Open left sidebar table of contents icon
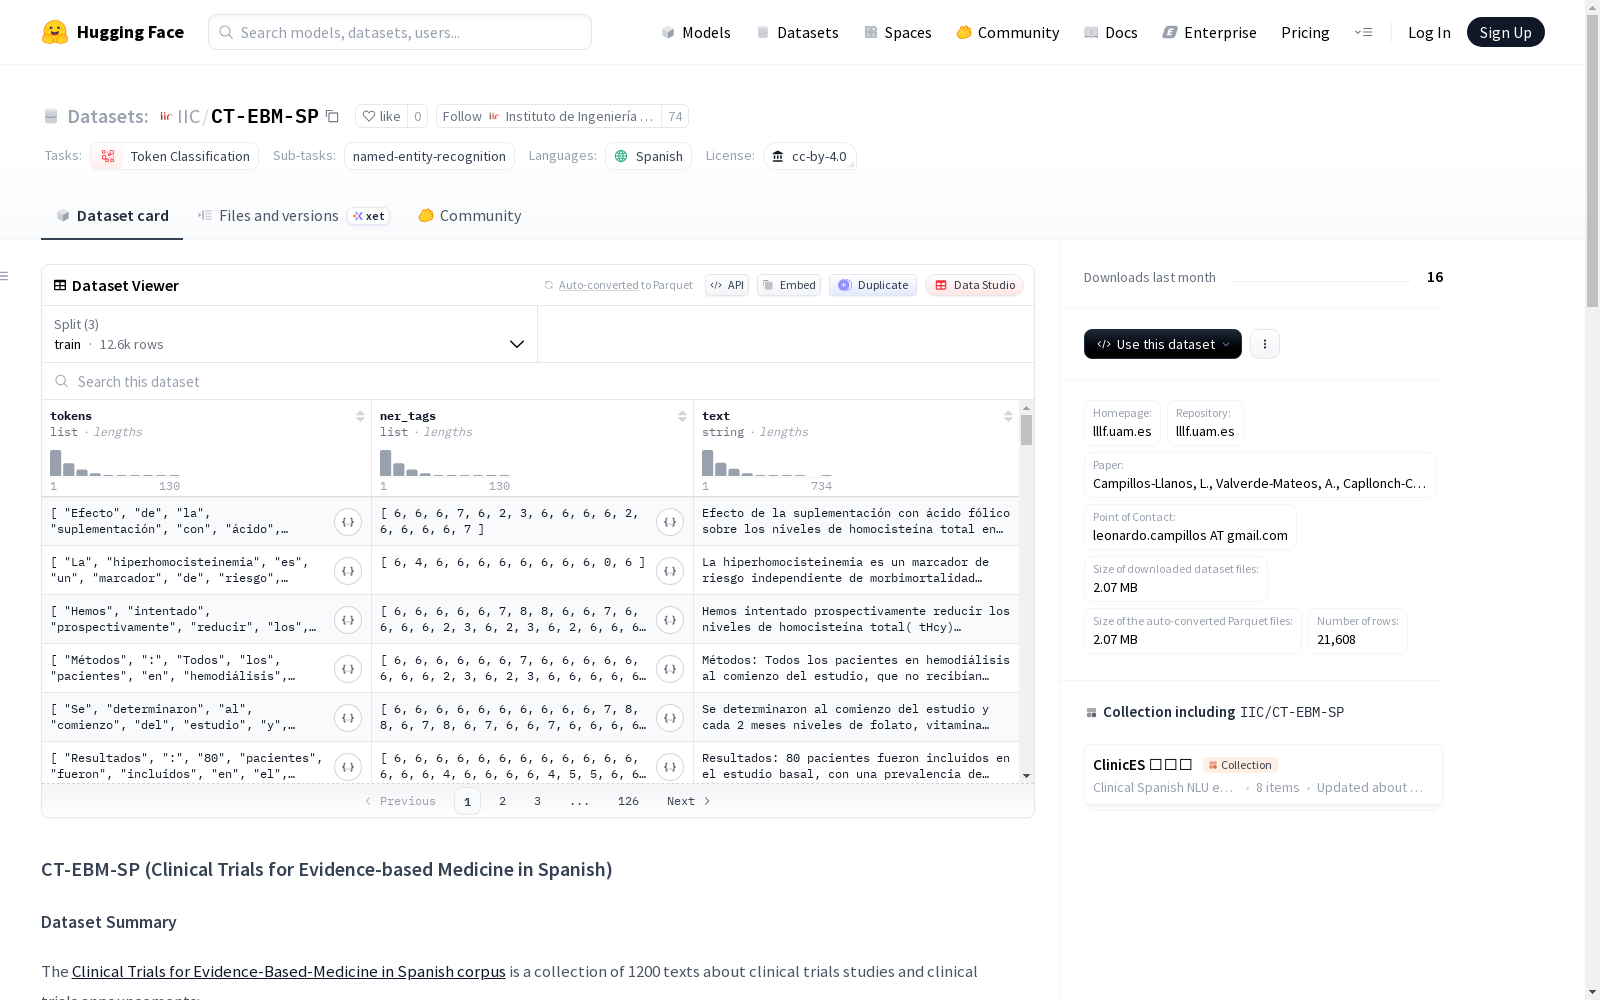Image resolution: width=1600 pixels, height=1000 pixels. click(5, 276)
